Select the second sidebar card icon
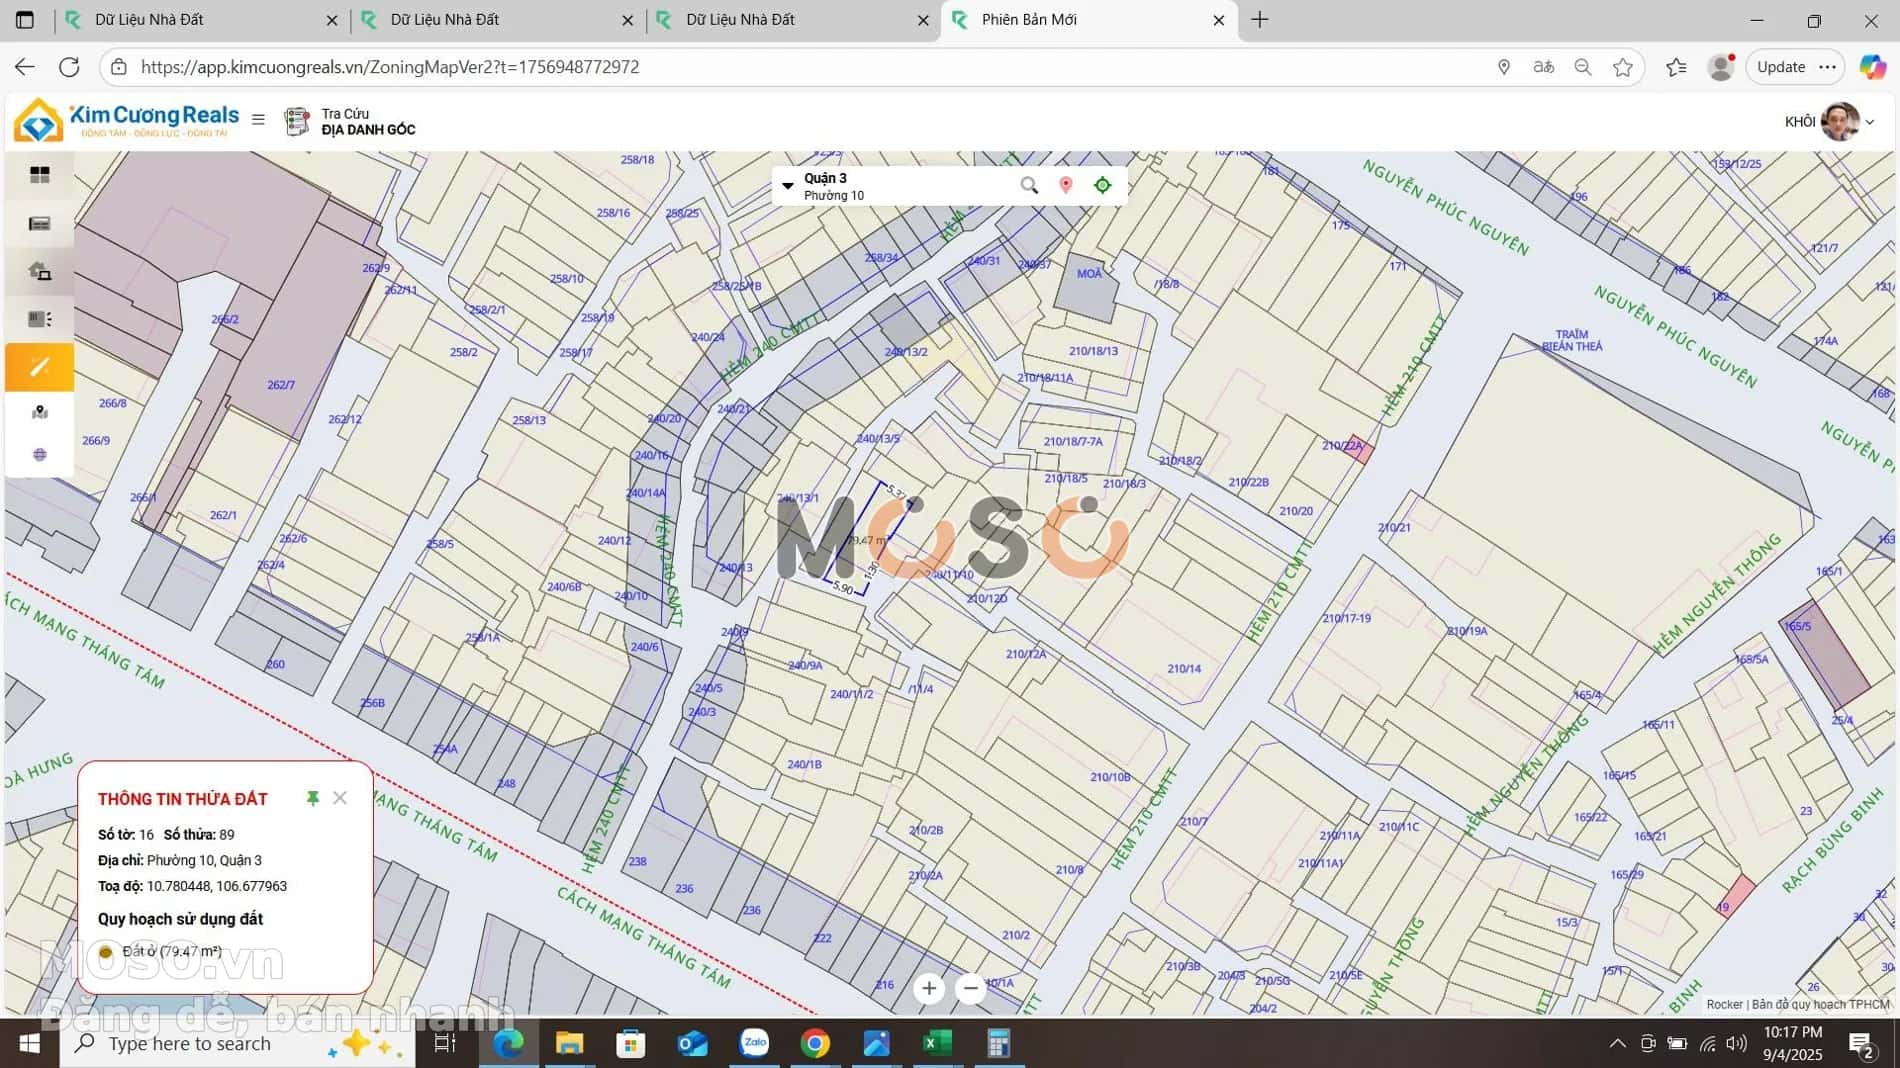 [40, 223]
